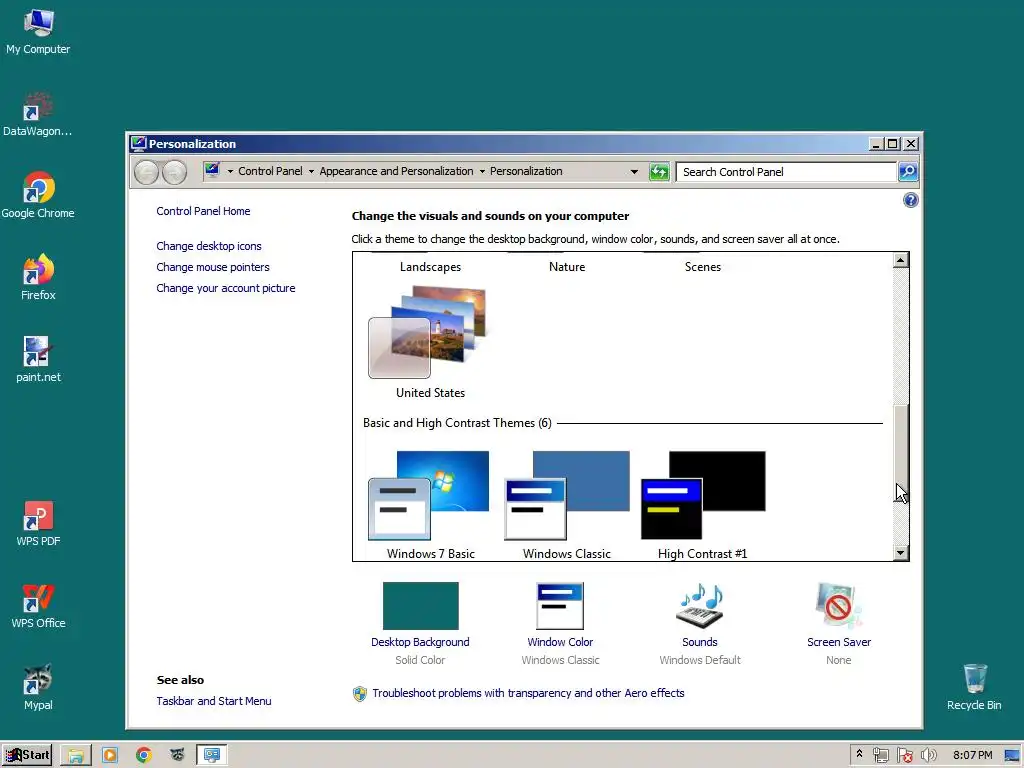Open Change your account picture link

pos(225,288)
